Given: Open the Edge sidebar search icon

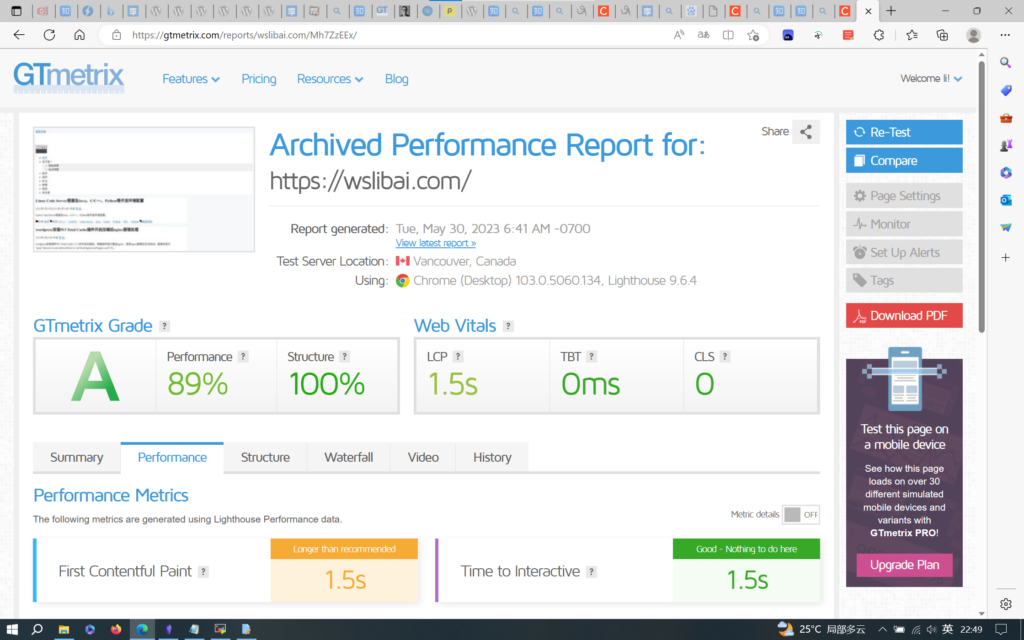Looking at the screenshot, I should (x=1006, y=62).
